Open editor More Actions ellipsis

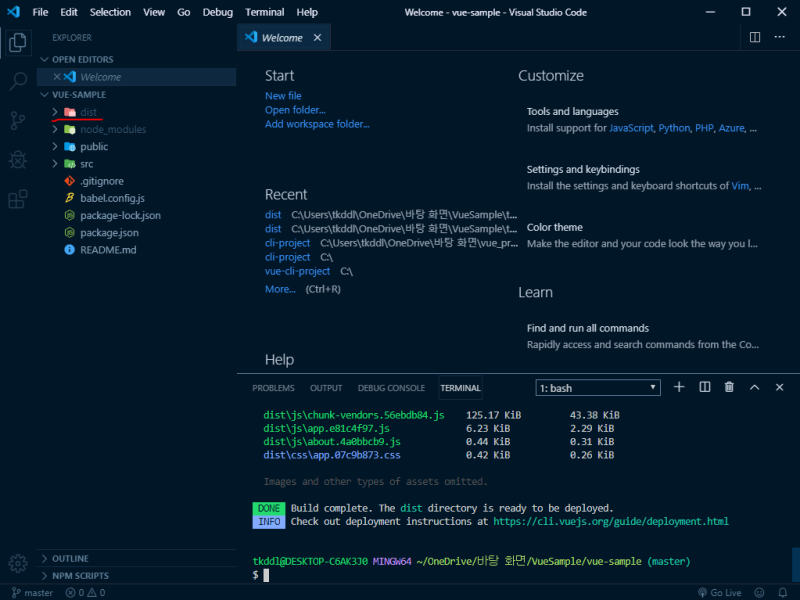click(x=780, y=37)
